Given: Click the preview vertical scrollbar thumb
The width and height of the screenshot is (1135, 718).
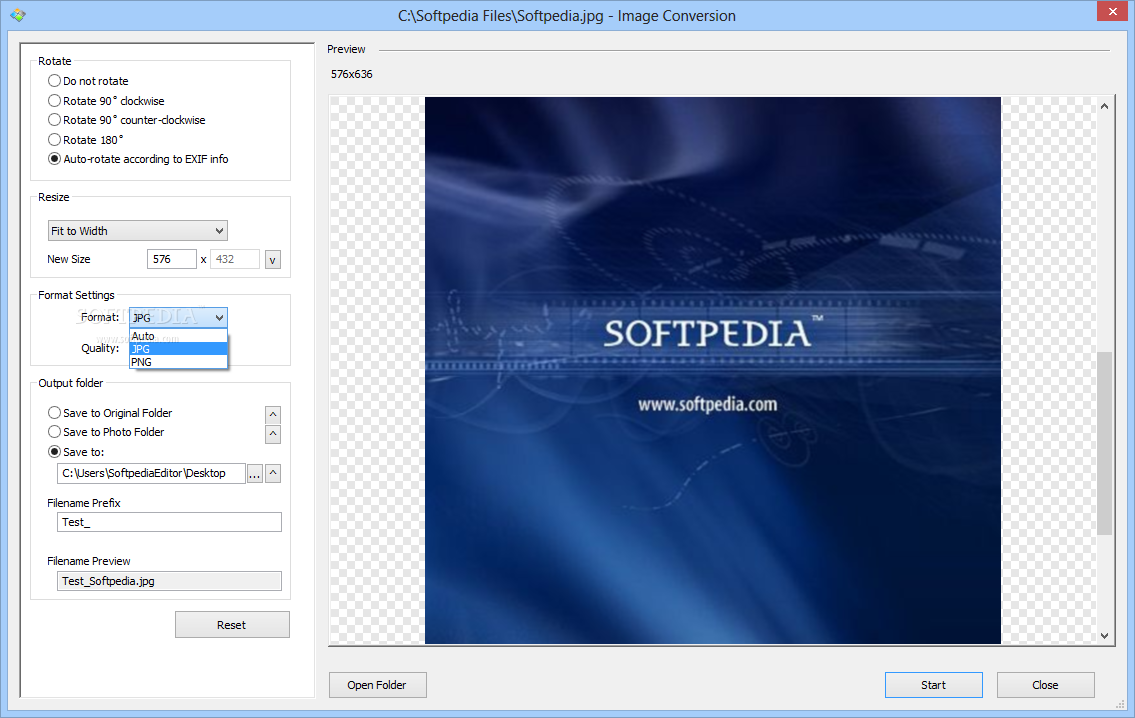Looking at the screenshot, I should point(1104,443).
